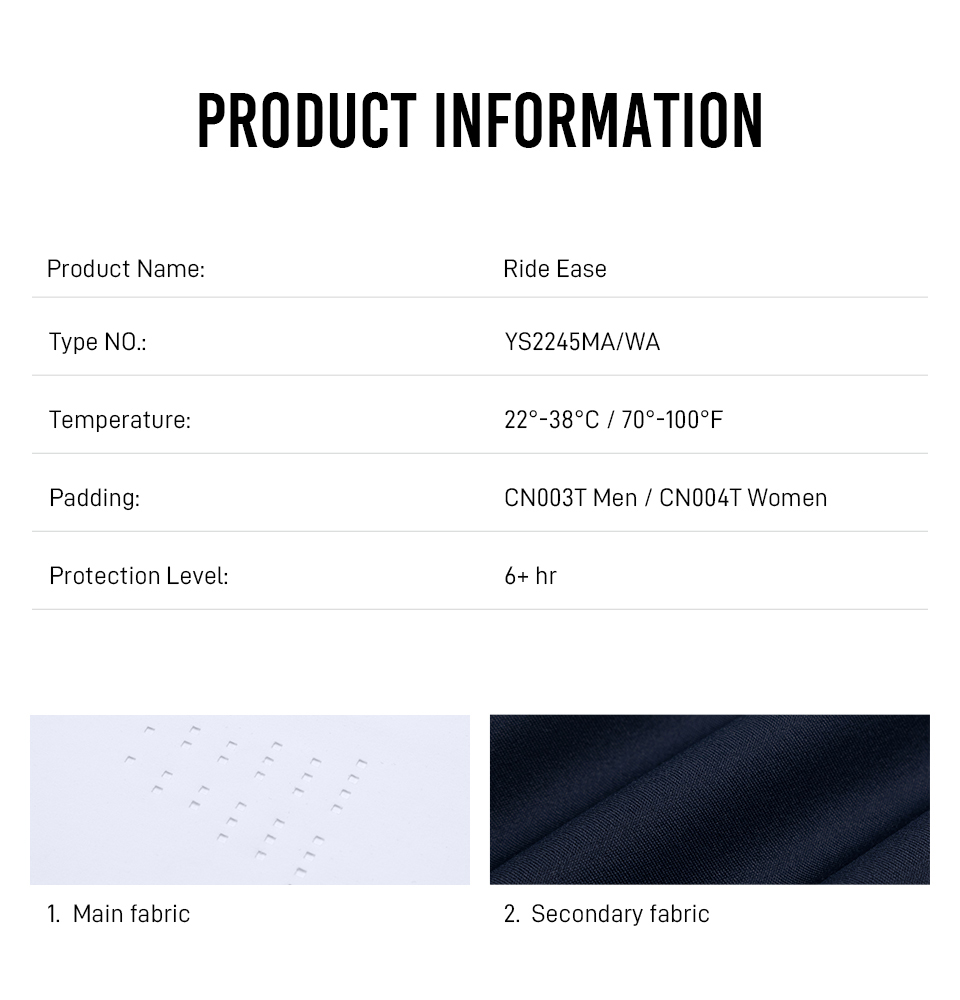The width and height of the screenshot is (960, 1000).
Task: Click the word INFORMATION in the title
Action: pyautogui.click(x=598, y=121)
